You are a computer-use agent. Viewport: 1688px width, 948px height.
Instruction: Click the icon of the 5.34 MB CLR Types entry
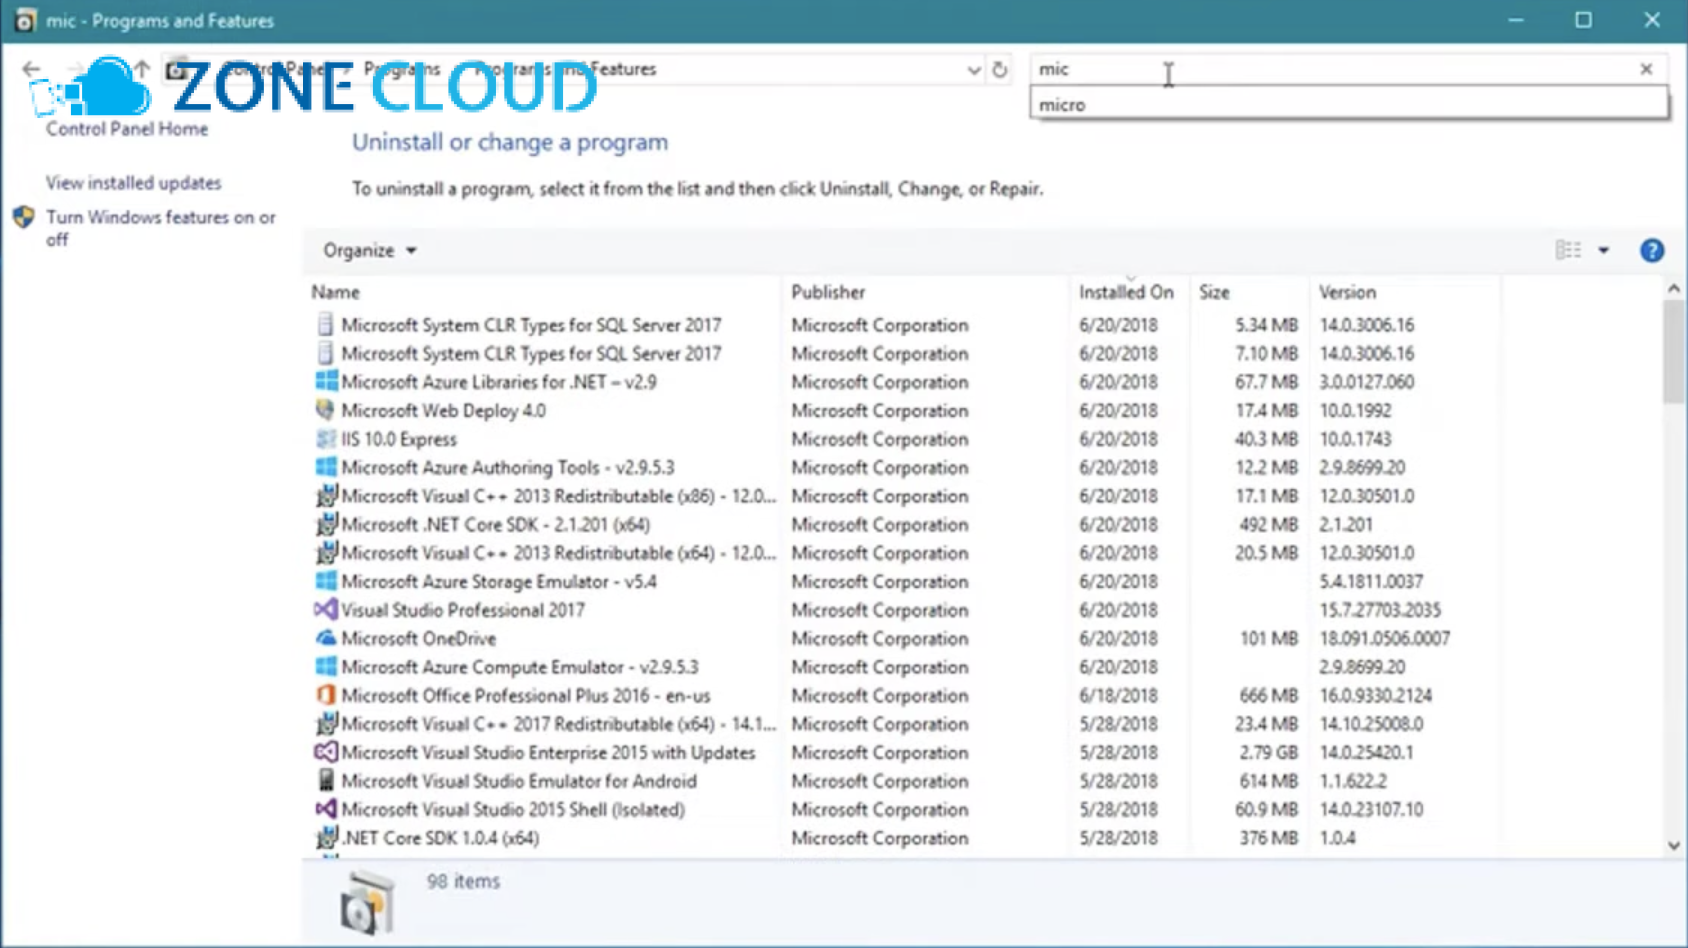325,325
